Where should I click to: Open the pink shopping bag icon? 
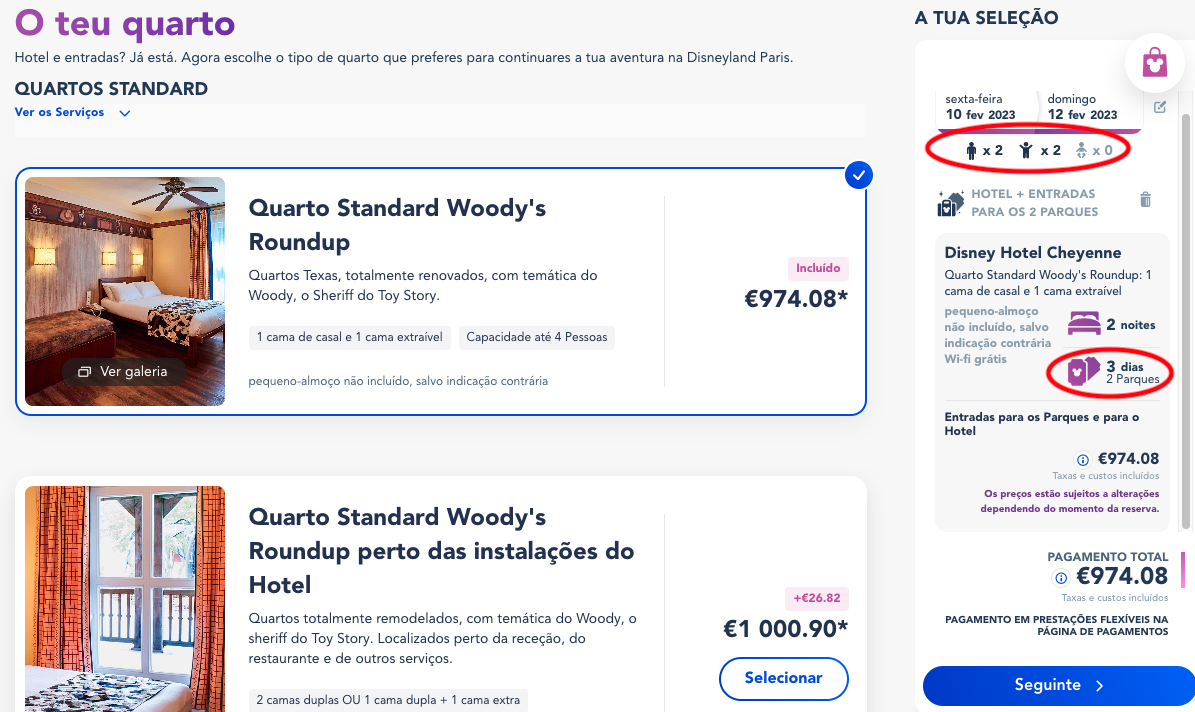(1154, 63)
